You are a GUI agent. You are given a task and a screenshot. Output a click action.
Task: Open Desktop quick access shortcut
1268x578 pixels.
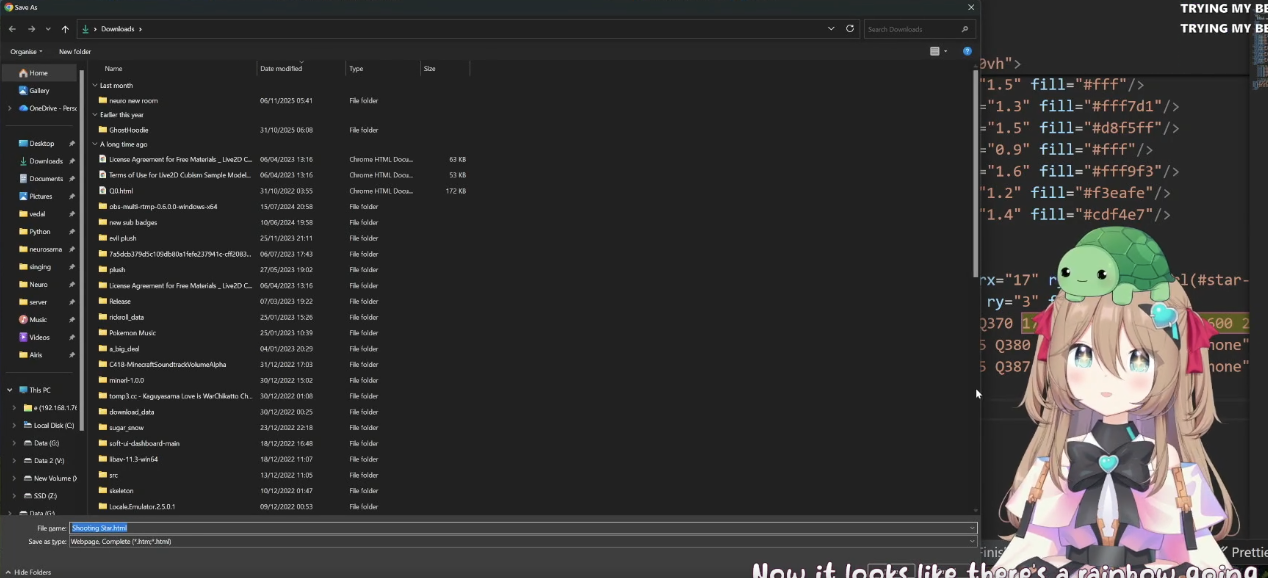click(x=41, y=143)
